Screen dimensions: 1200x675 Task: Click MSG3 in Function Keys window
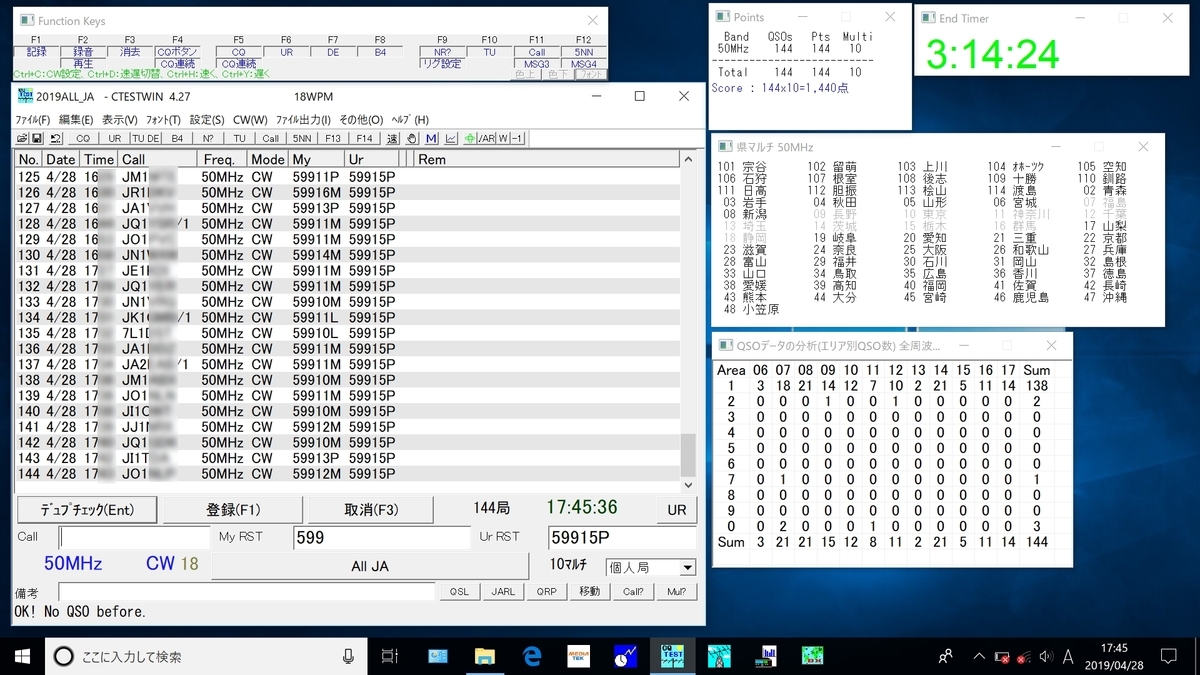pos(537,64)
